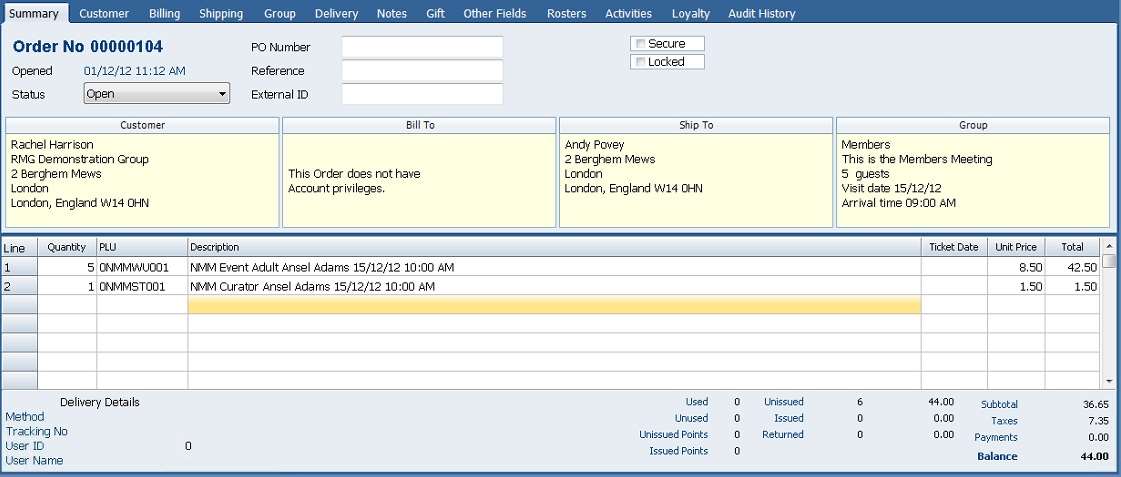Click the highlighted empty Description cell
The width and height of the screenshot is (1121, 477).
554,305
